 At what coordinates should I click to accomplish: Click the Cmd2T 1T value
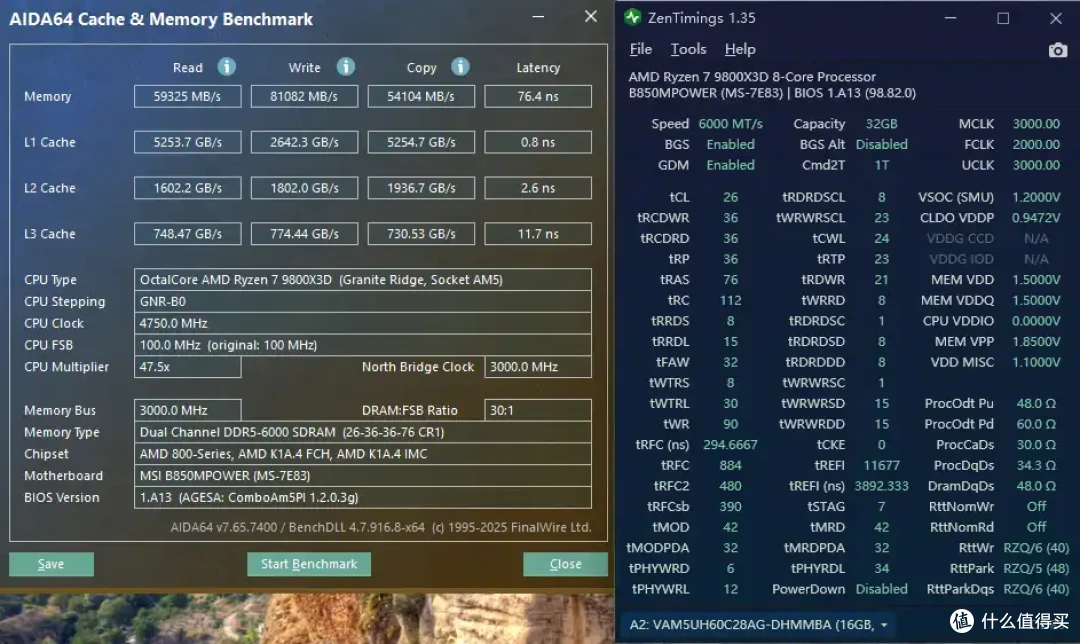pyautogui.click(x=882, y=165)
